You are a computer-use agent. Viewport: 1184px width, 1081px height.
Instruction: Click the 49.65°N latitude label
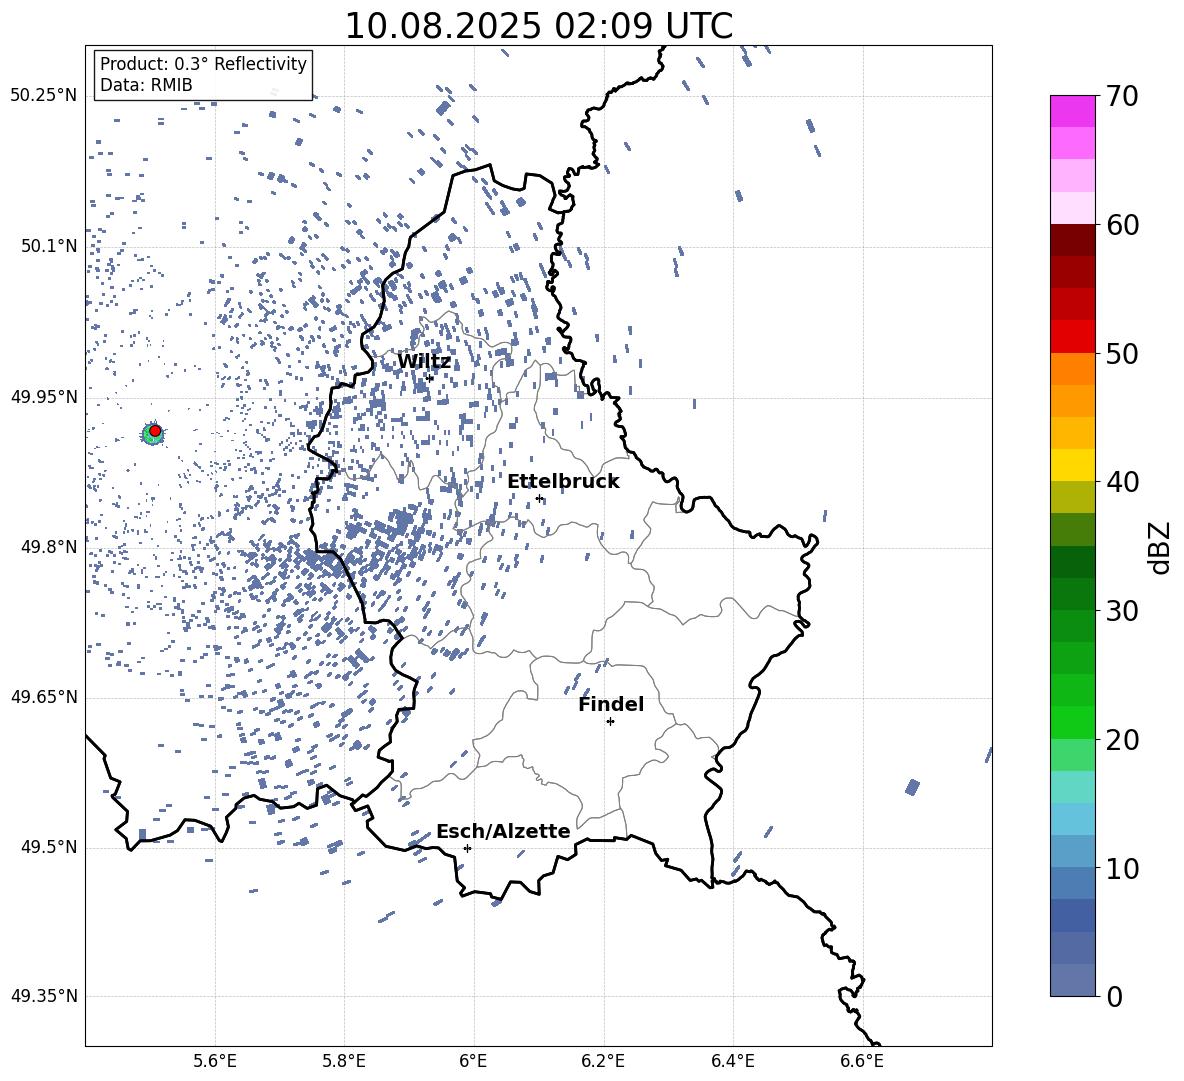point(44,697)
